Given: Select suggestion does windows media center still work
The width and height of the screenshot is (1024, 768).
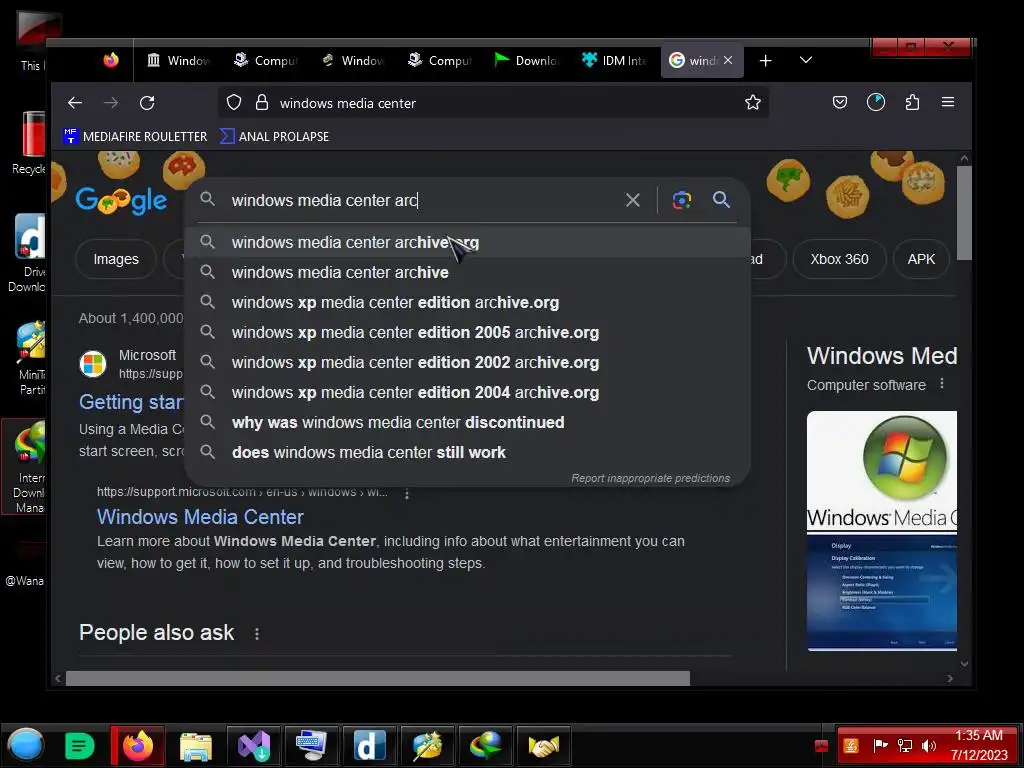Looking at the screenshot, I should click(468, 453).
